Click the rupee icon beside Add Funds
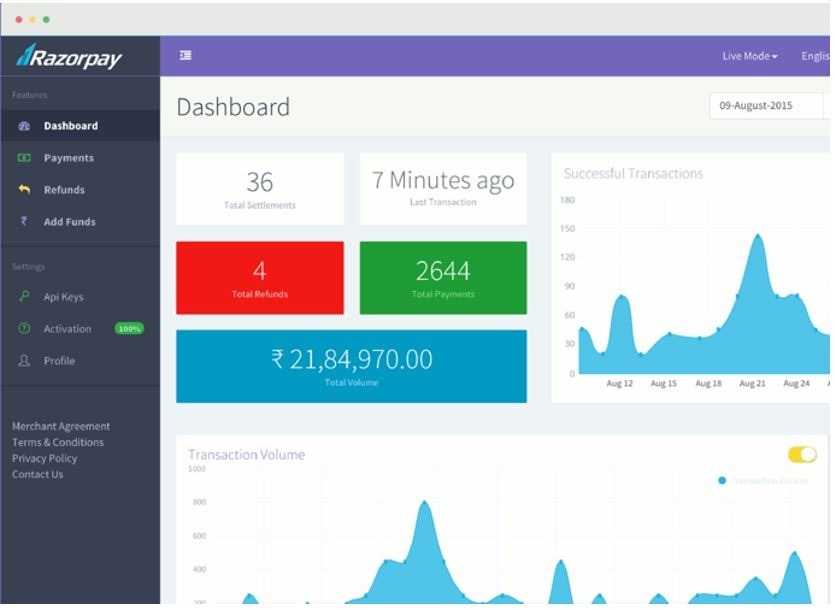Image resolution: width=835 pixels, height=610 pixels. pos(24,222)
